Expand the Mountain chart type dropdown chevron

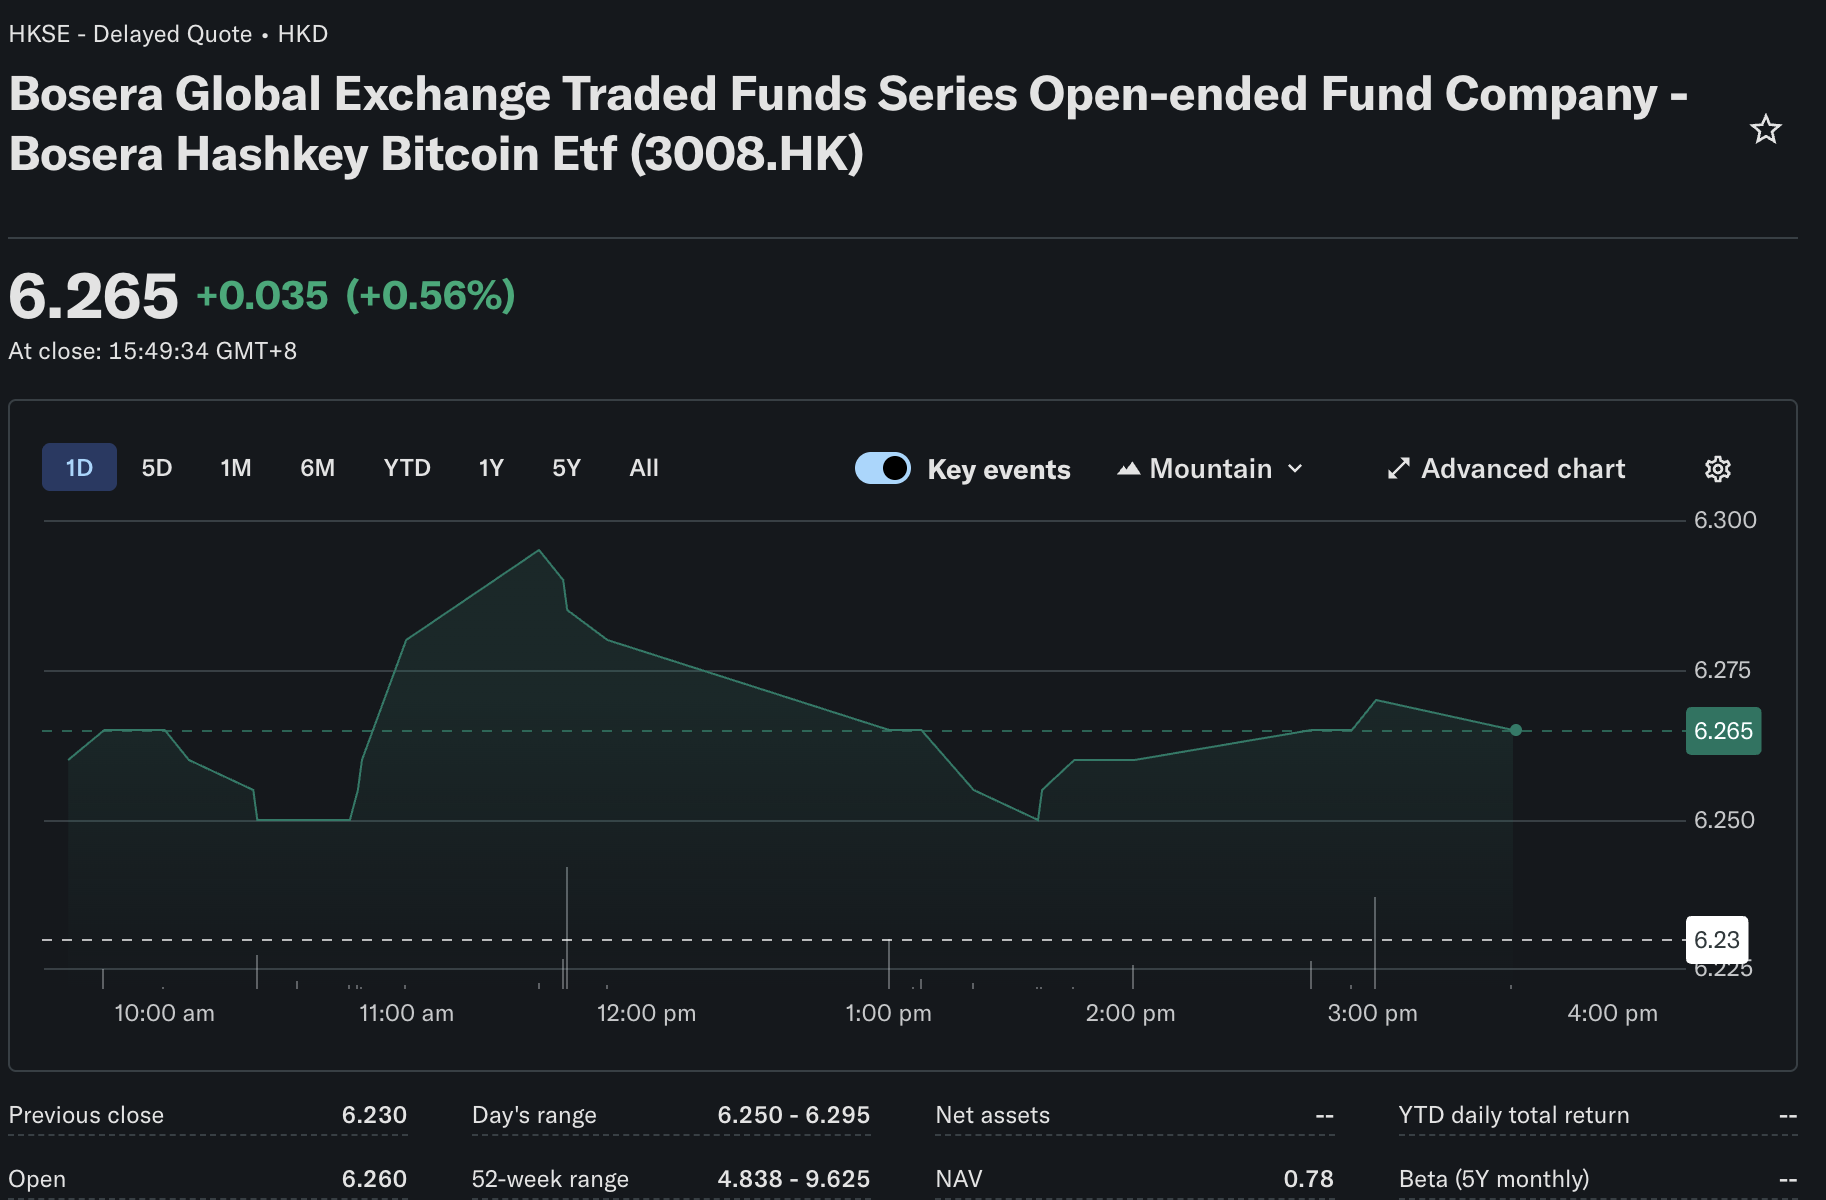click(x=1295, y=469)
